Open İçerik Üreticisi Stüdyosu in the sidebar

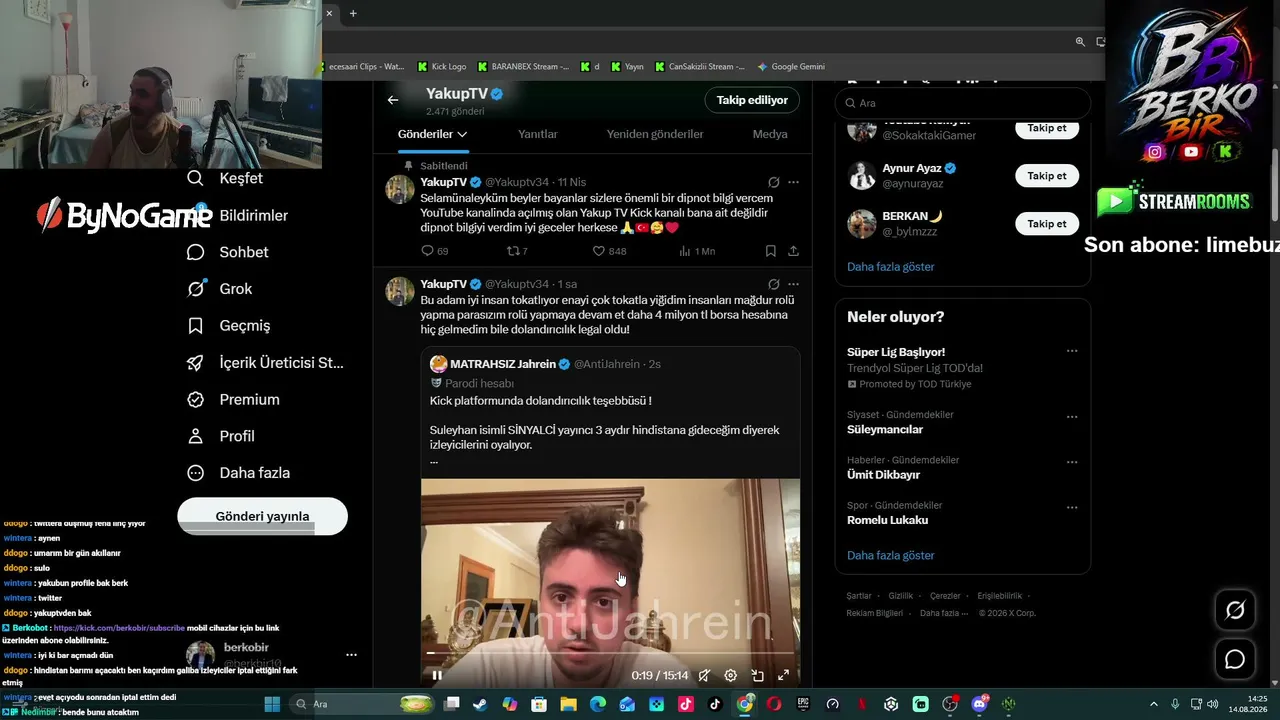pos(266,362)
